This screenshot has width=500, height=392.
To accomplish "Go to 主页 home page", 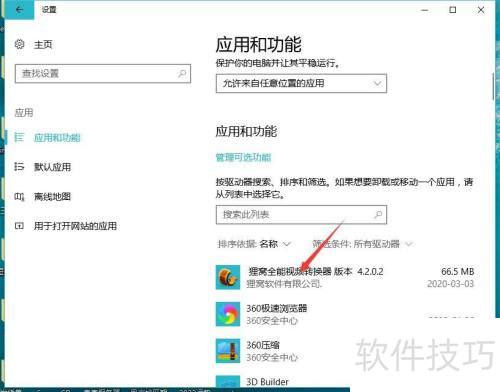I will [43, 44].
